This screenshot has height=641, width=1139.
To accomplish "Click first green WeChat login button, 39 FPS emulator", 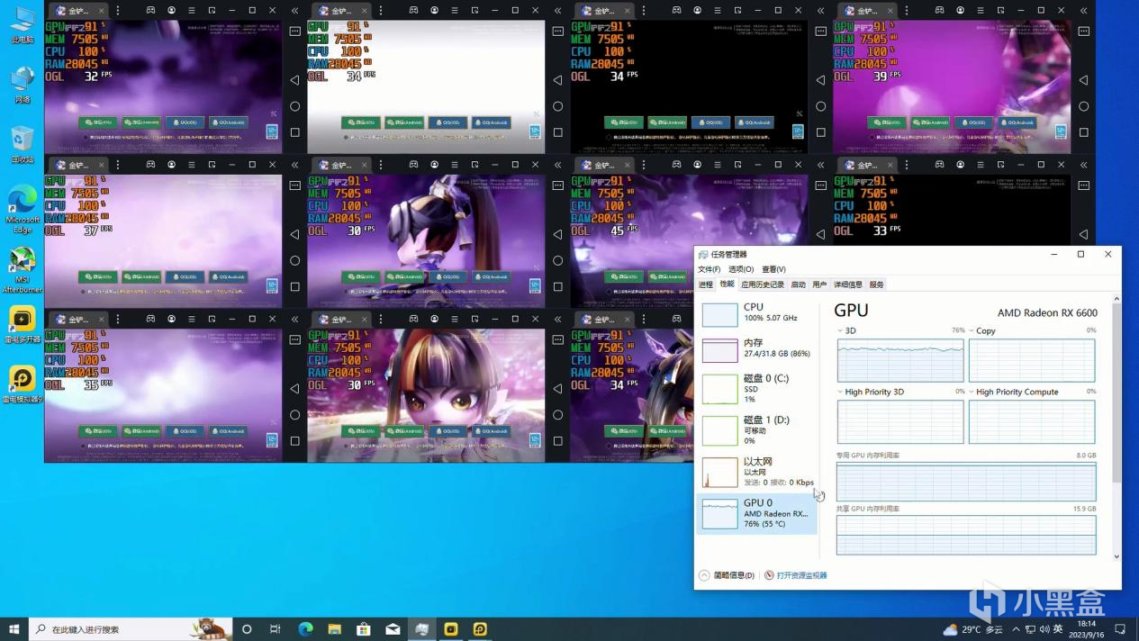I will [x=887, y=122].
